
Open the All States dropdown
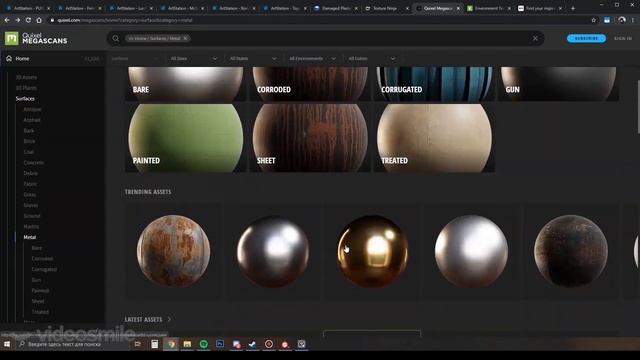[253, 58]
